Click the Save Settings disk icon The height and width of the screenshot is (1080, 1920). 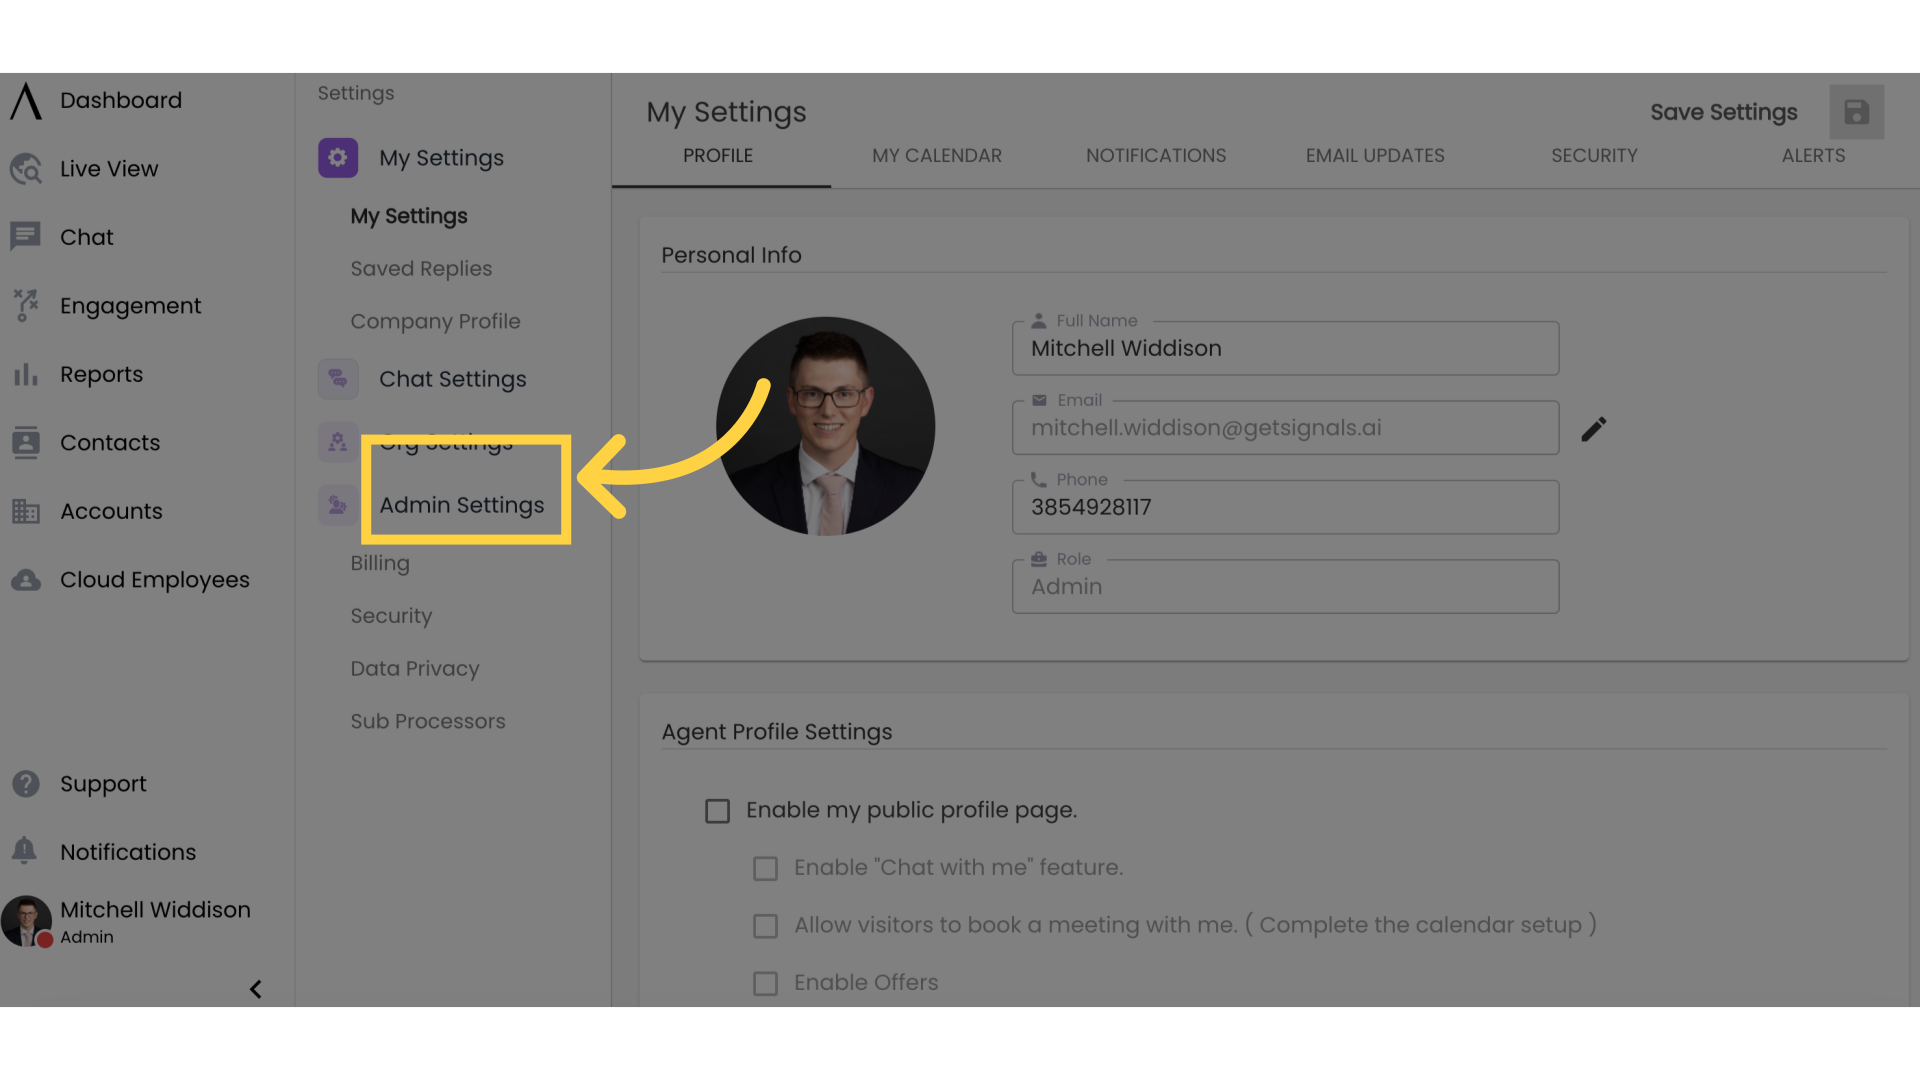tap(1857, 112)
